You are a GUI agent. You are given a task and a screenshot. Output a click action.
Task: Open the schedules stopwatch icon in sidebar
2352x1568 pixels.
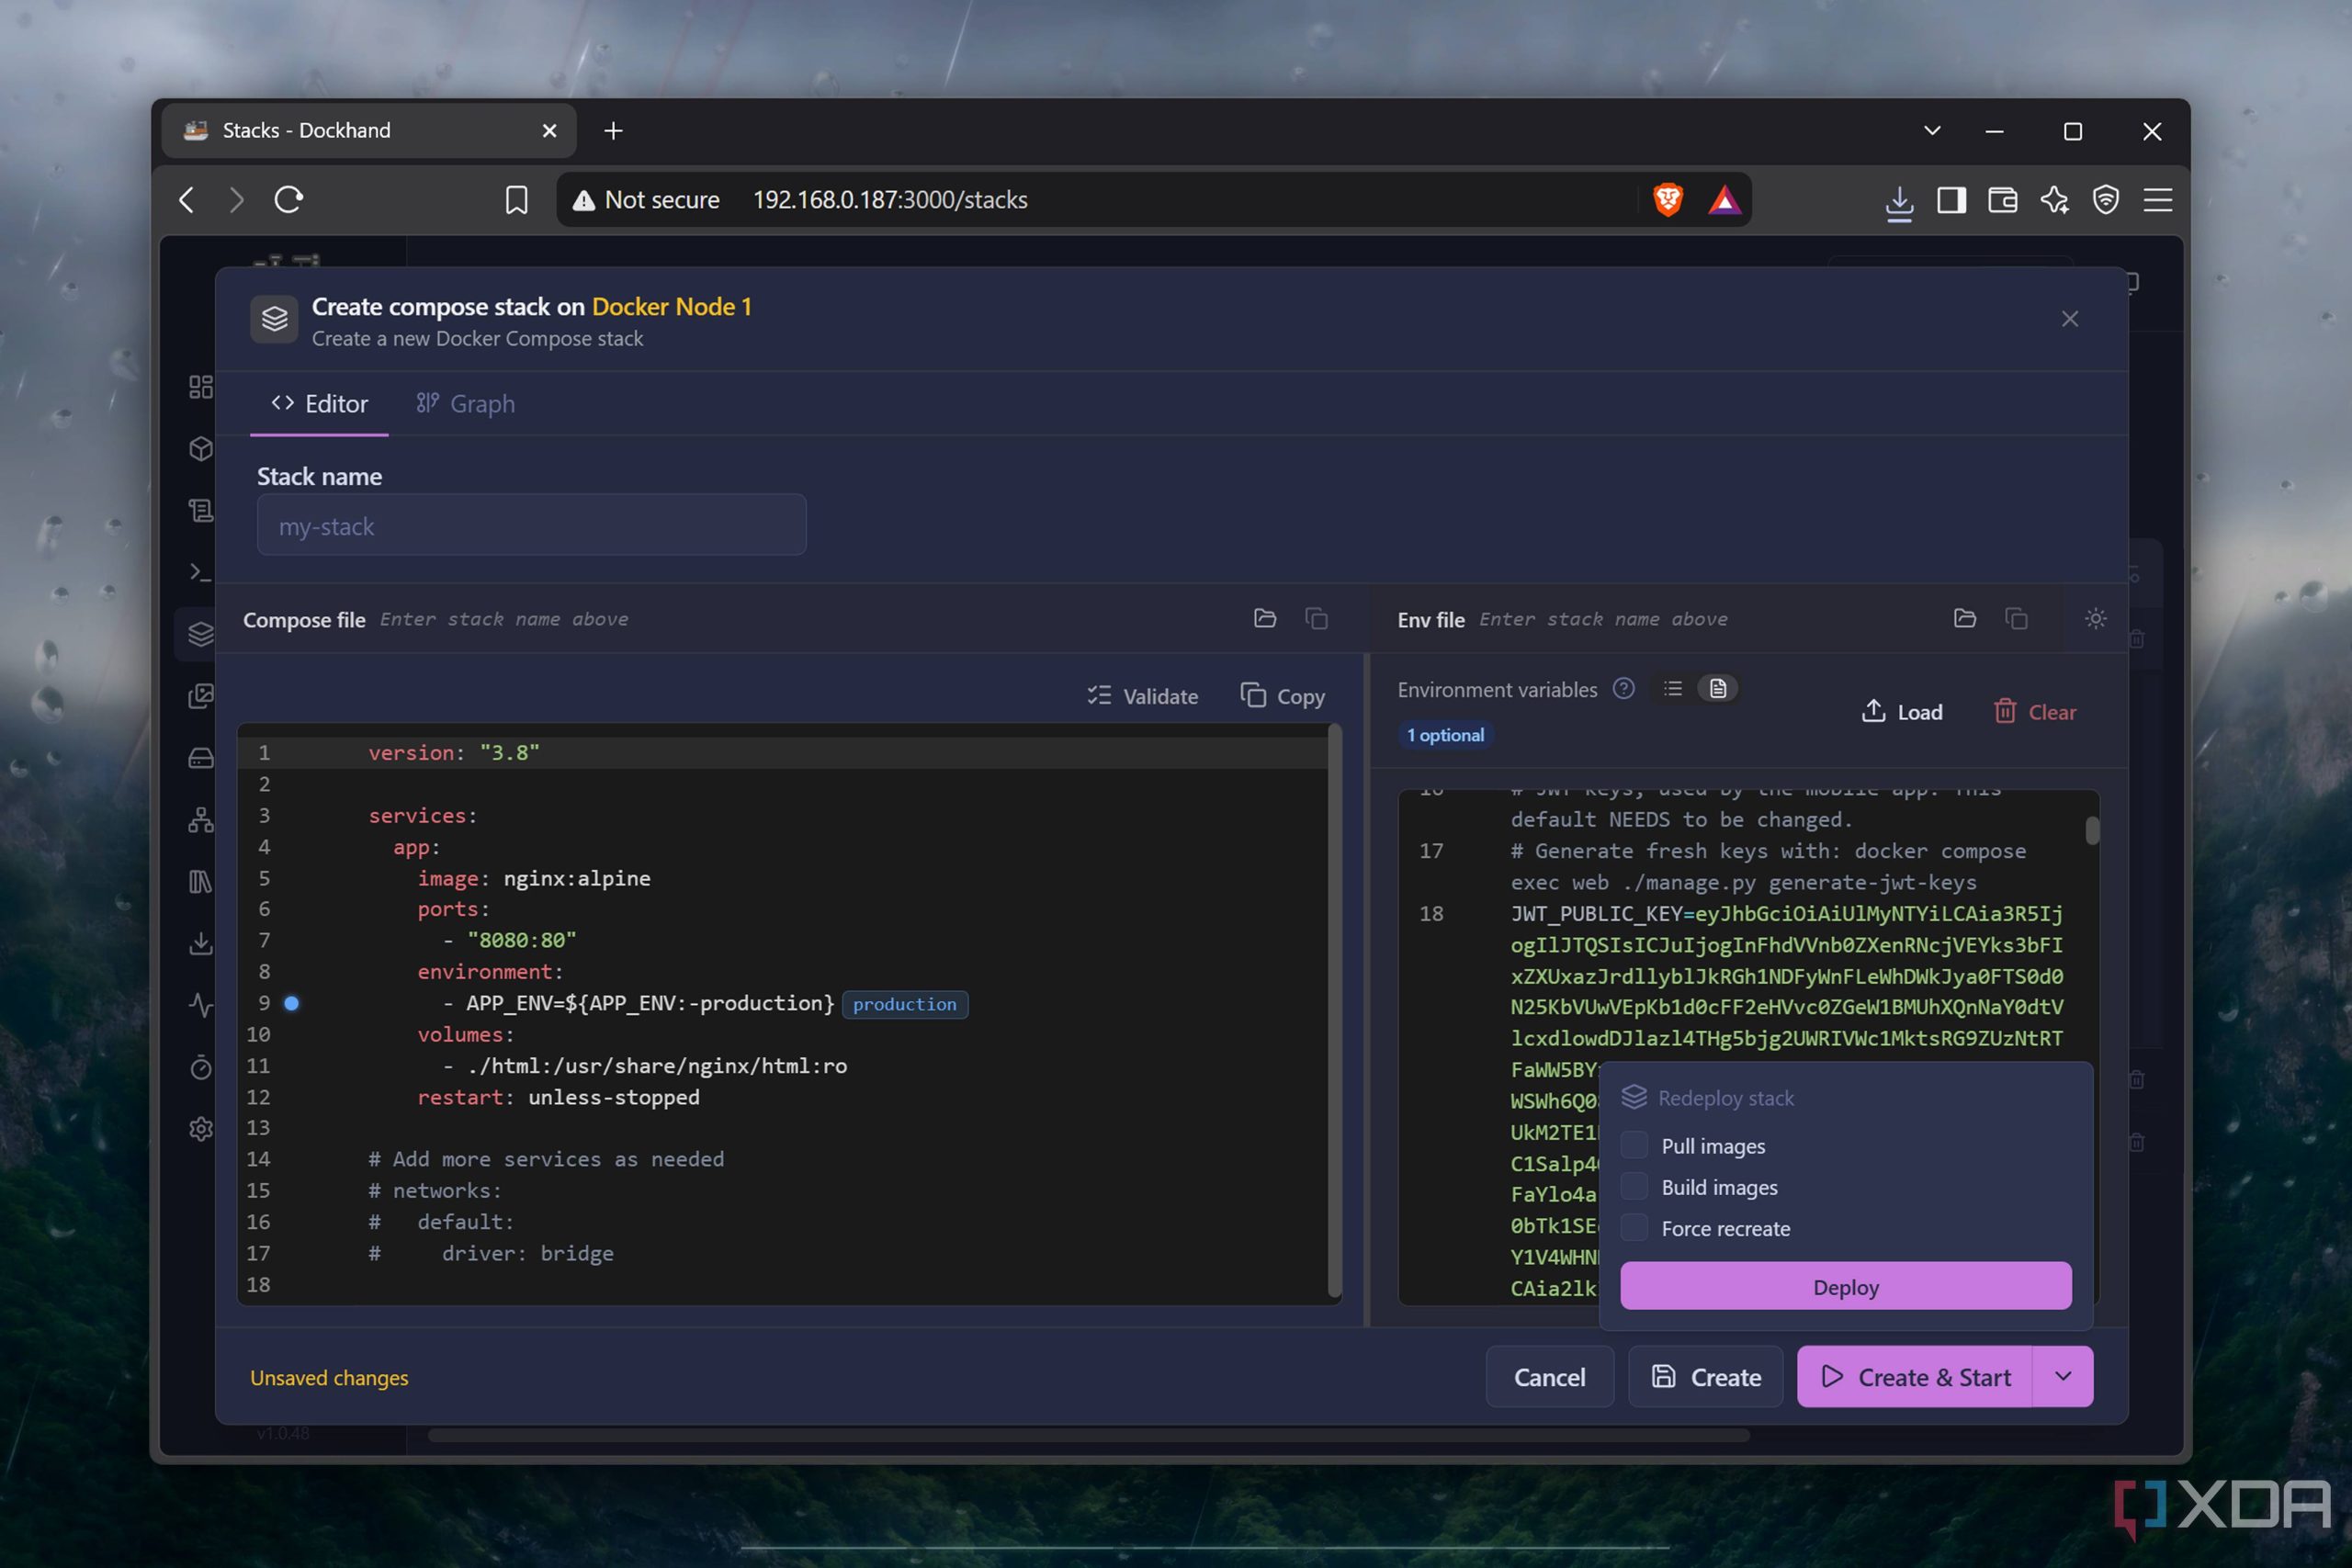tap(200, 1067)
